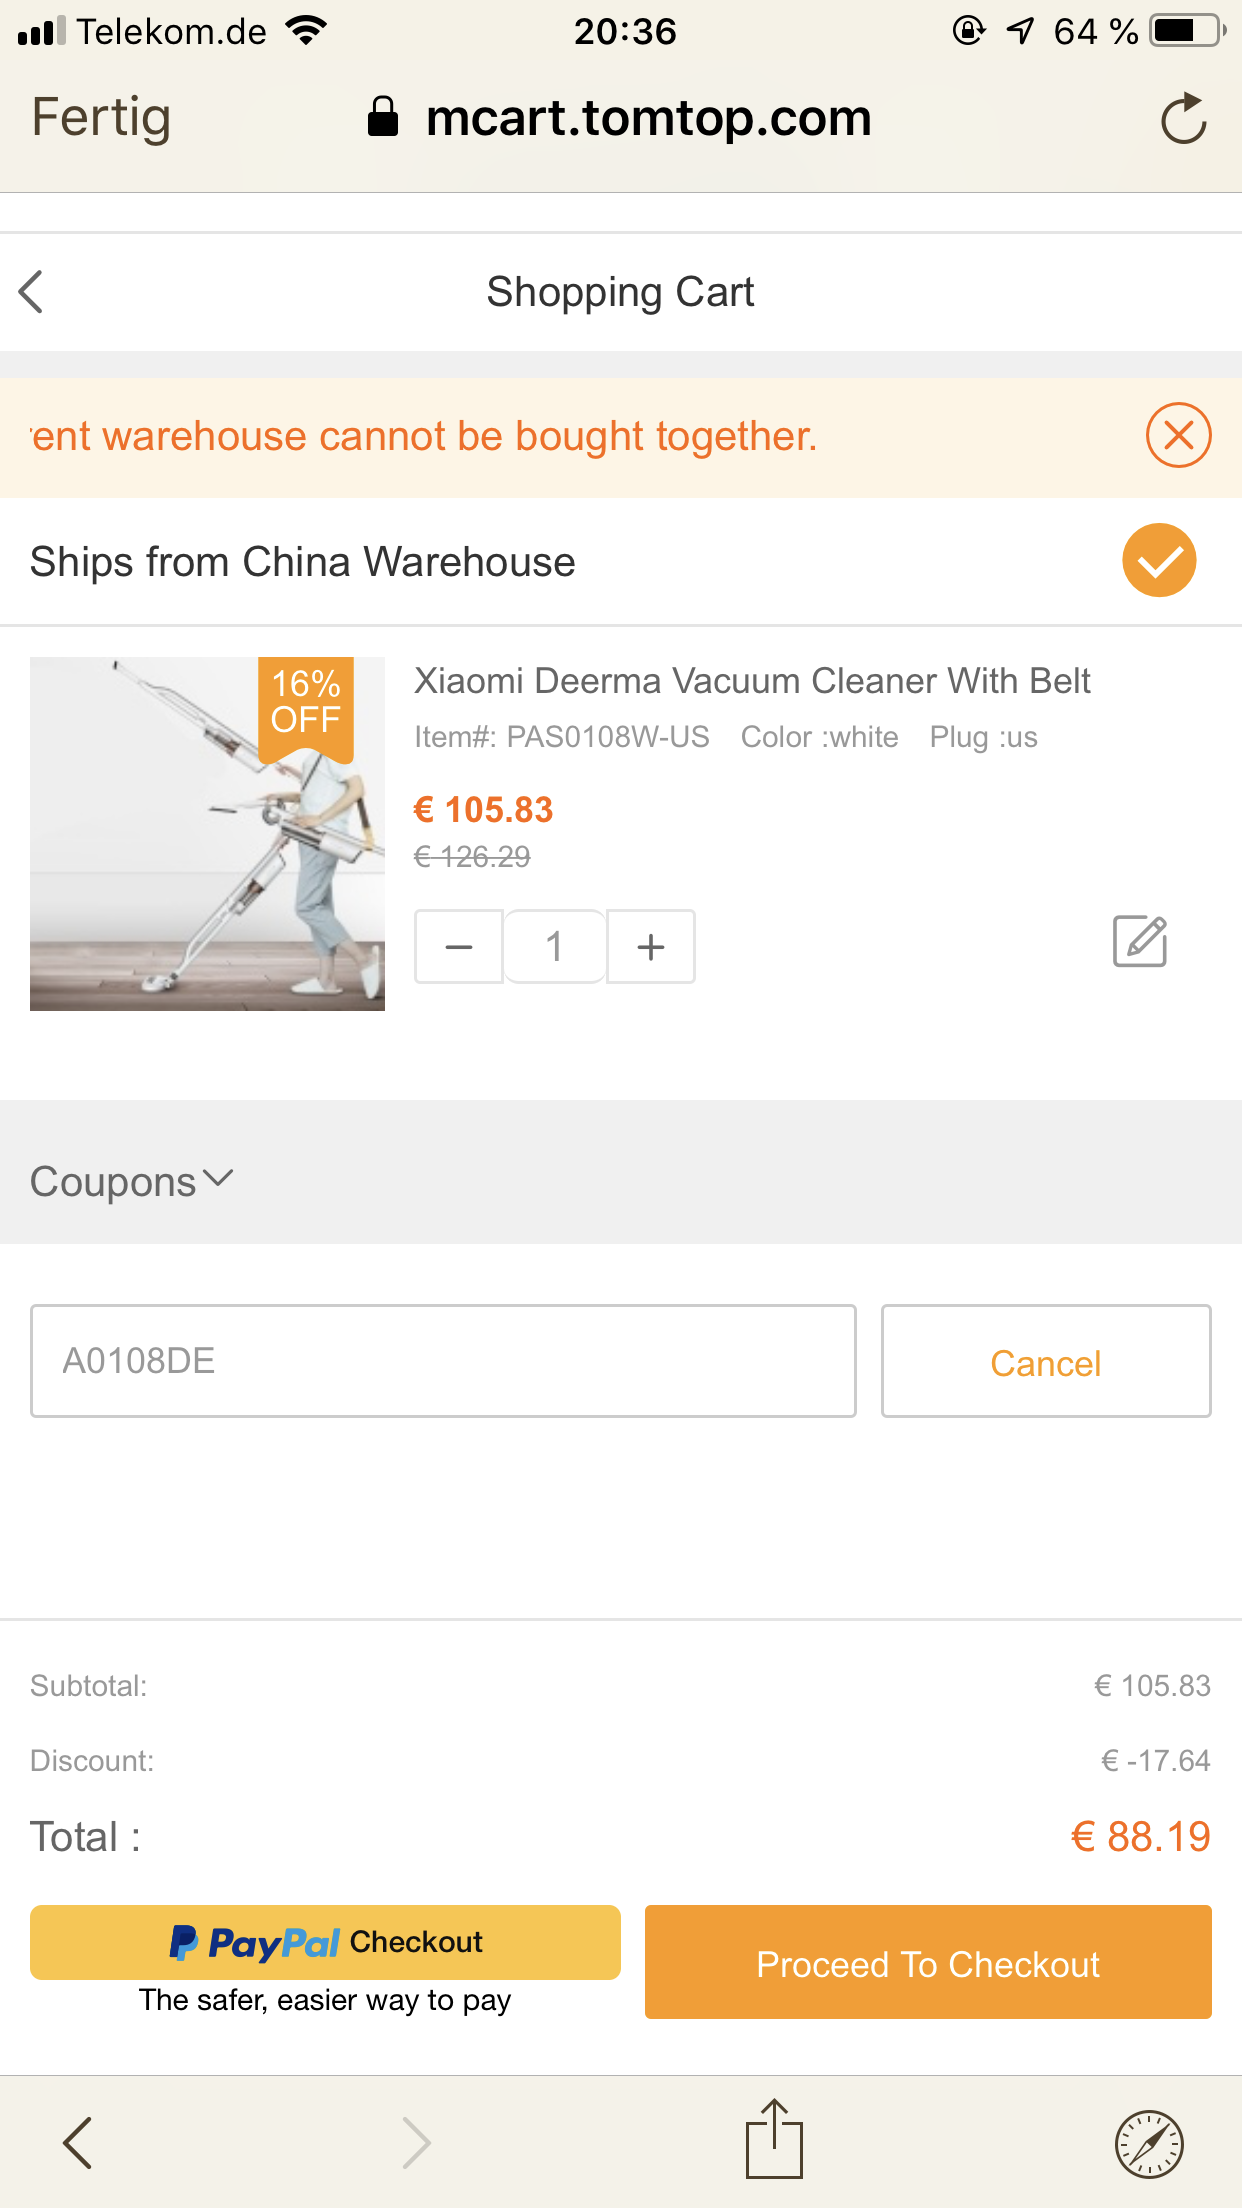Open page in Safari compass icon

click(x=1149, y=2143)
